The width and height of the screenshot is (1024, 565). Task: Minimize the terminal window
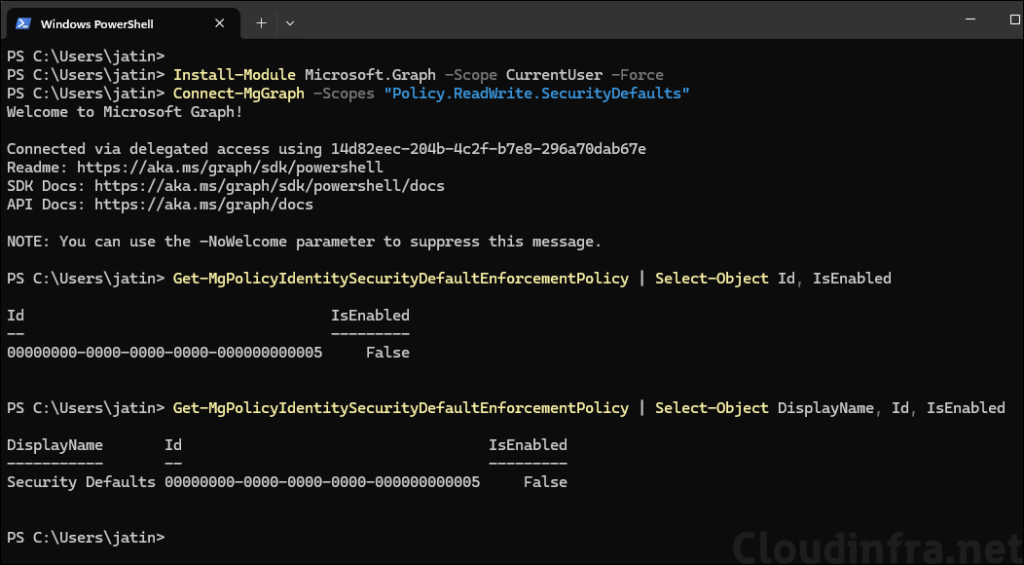884,20
